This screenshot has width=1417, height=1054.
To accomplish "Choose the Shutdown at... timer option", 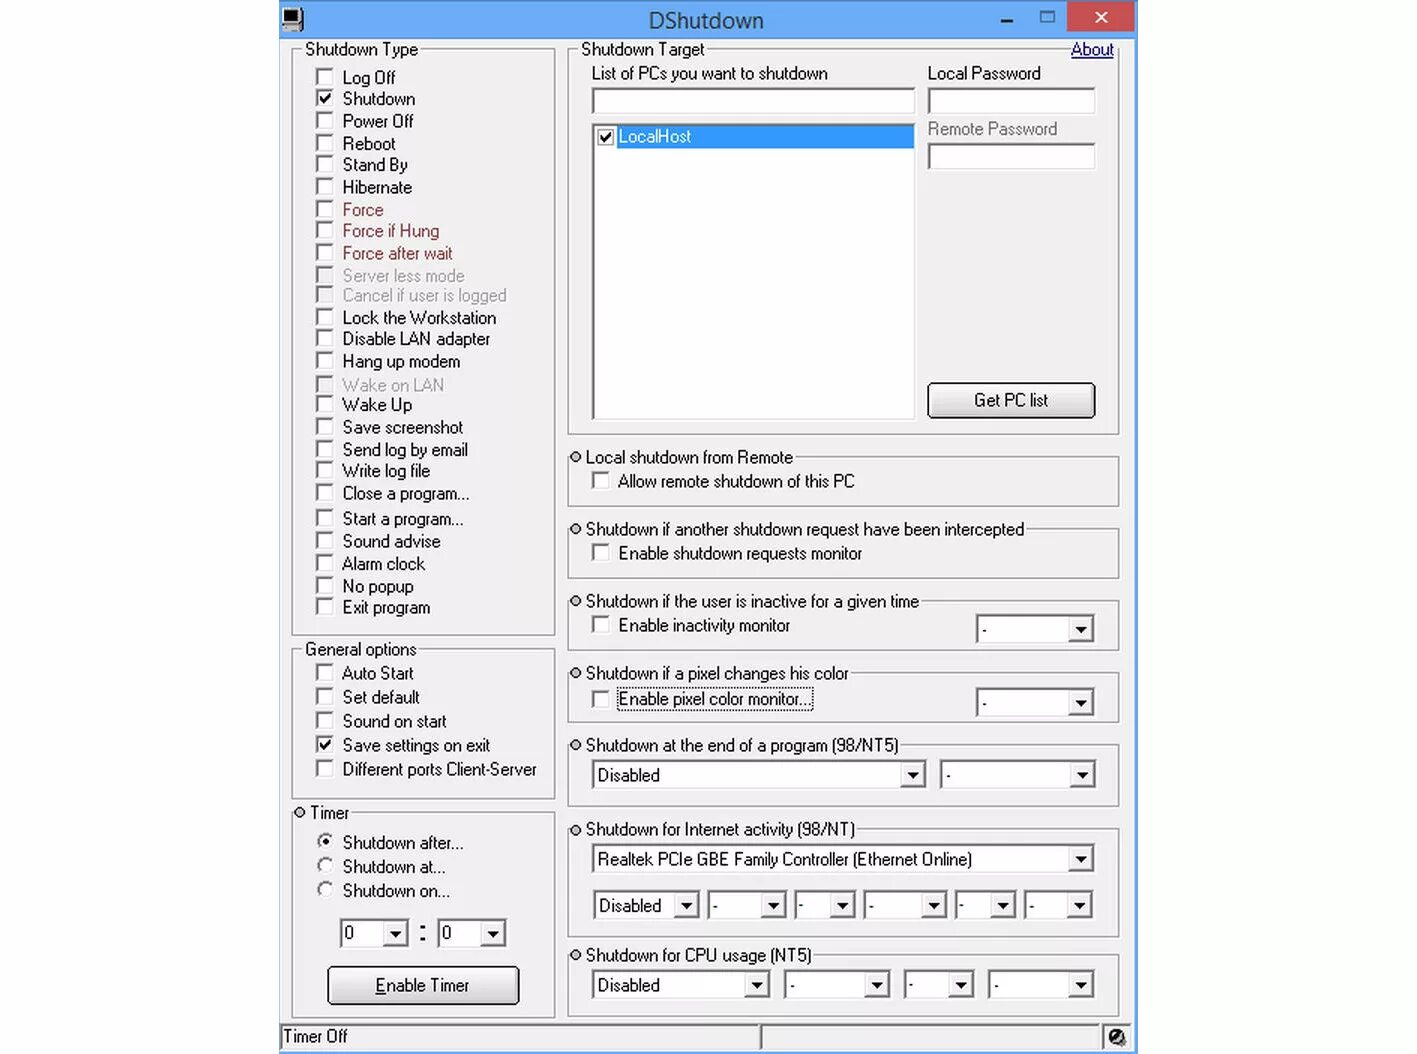I will (324, 865).
